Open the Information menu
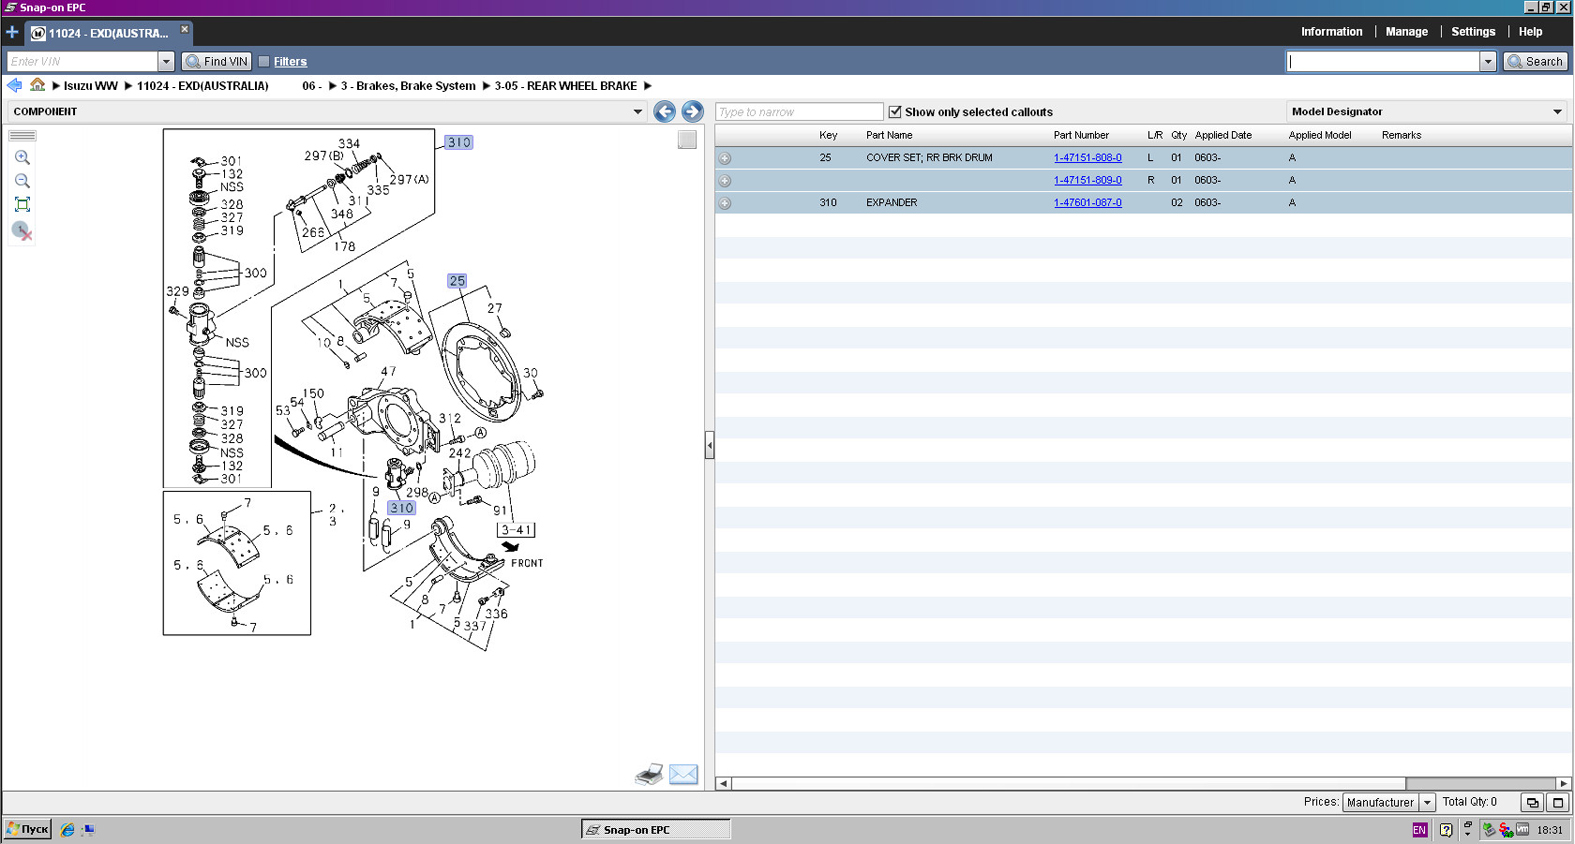Image resolution: width=1575 pixels, height=844 pixels. [x=1331, y=32]
